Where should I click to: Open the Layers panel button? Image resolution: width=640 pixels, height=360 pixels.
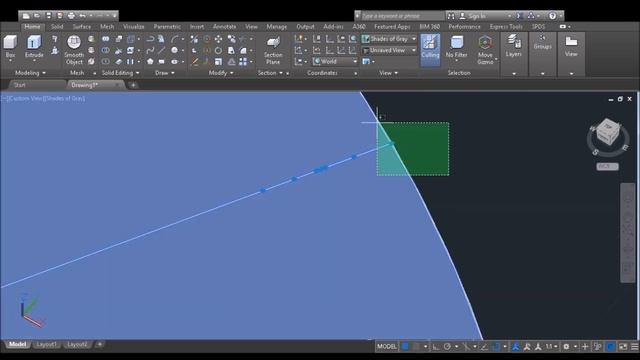click(x=513, y=46)
